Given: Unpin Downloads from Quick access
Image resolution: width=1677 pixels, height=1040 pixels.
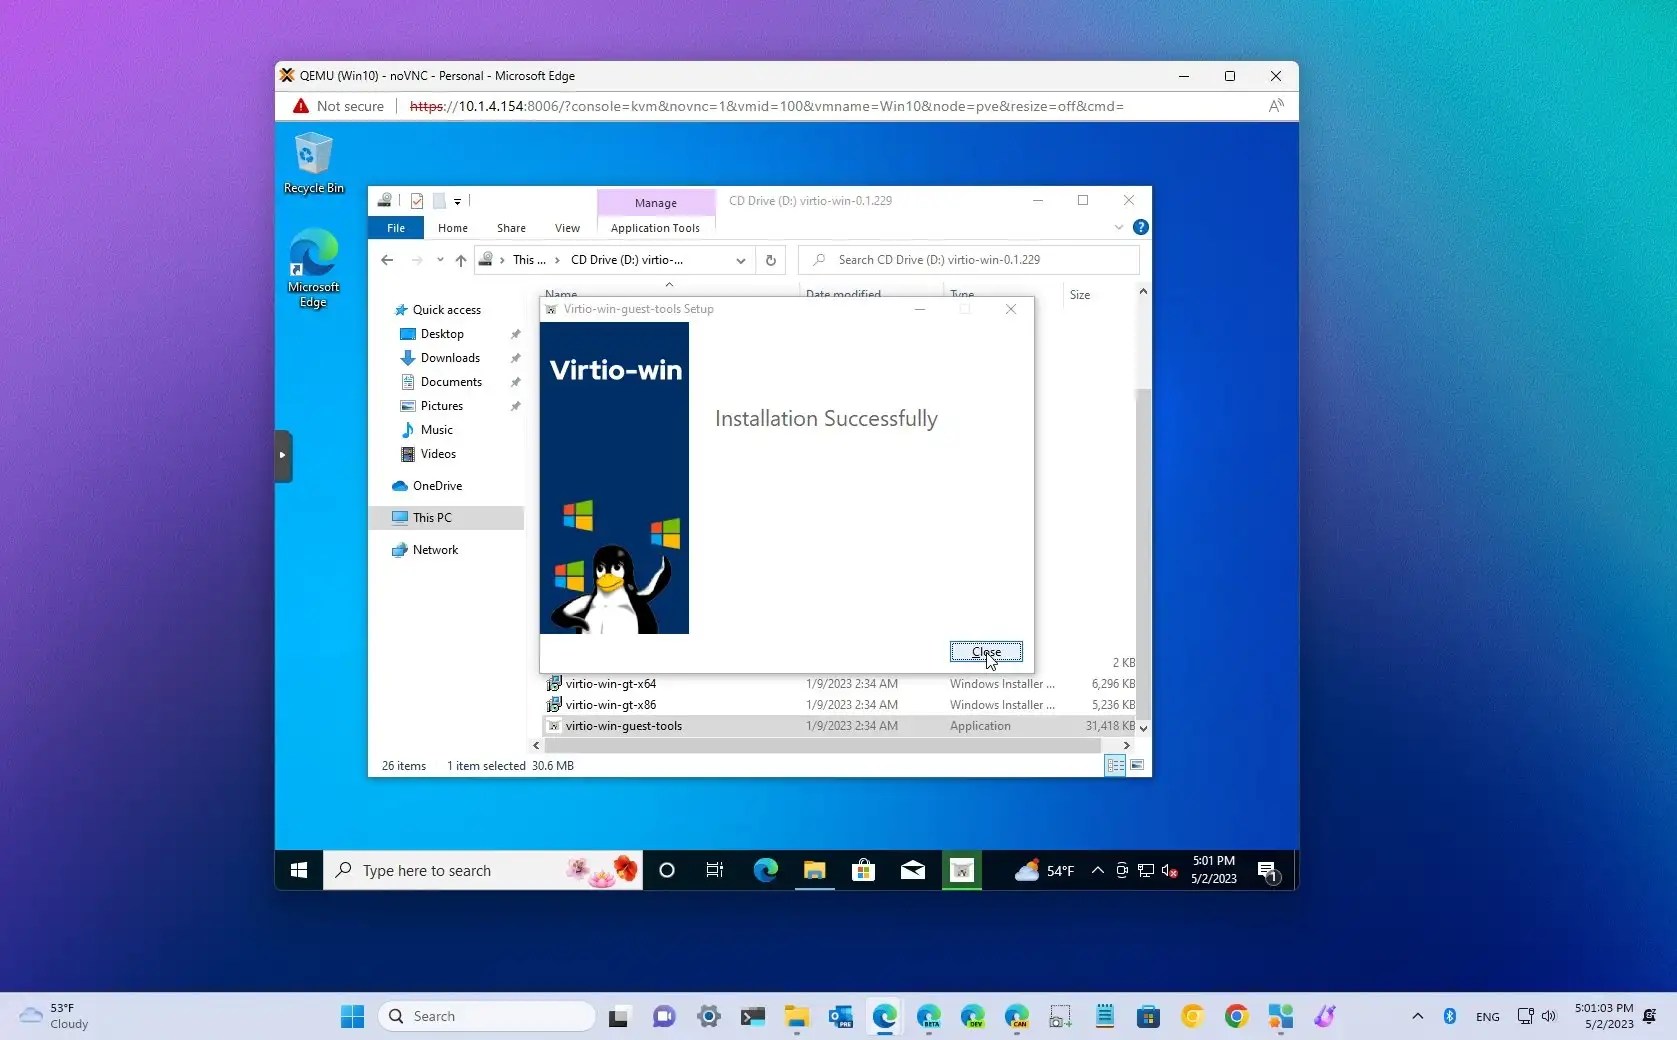Looking at the screenshot, I should tap(514, 357).
